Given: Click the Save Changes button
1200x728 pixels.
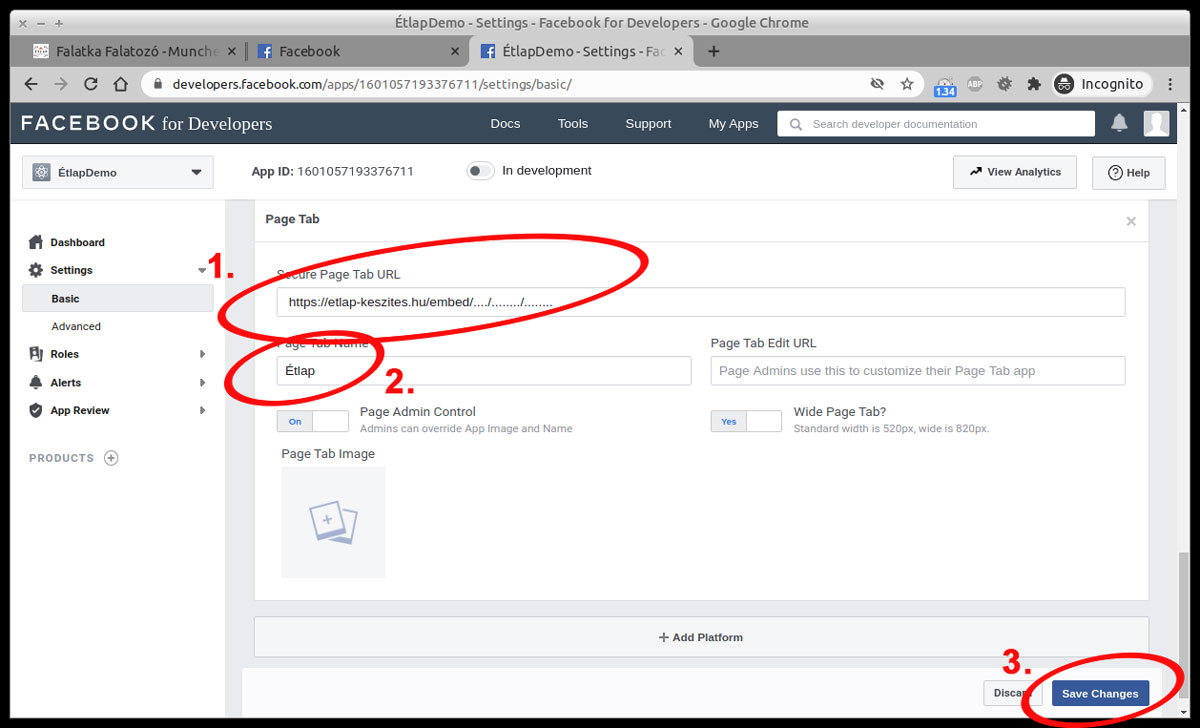Looking at the screenshot, I should (1100, 693).
